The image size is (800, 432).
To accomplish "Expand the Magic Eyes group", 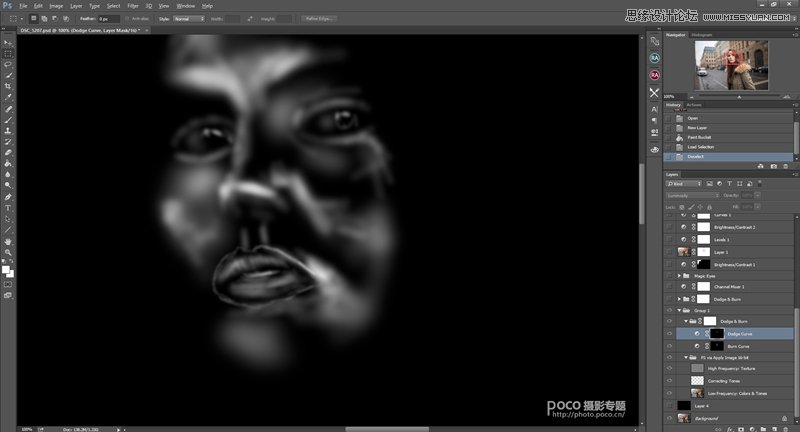I will click(x=679, y=275).
